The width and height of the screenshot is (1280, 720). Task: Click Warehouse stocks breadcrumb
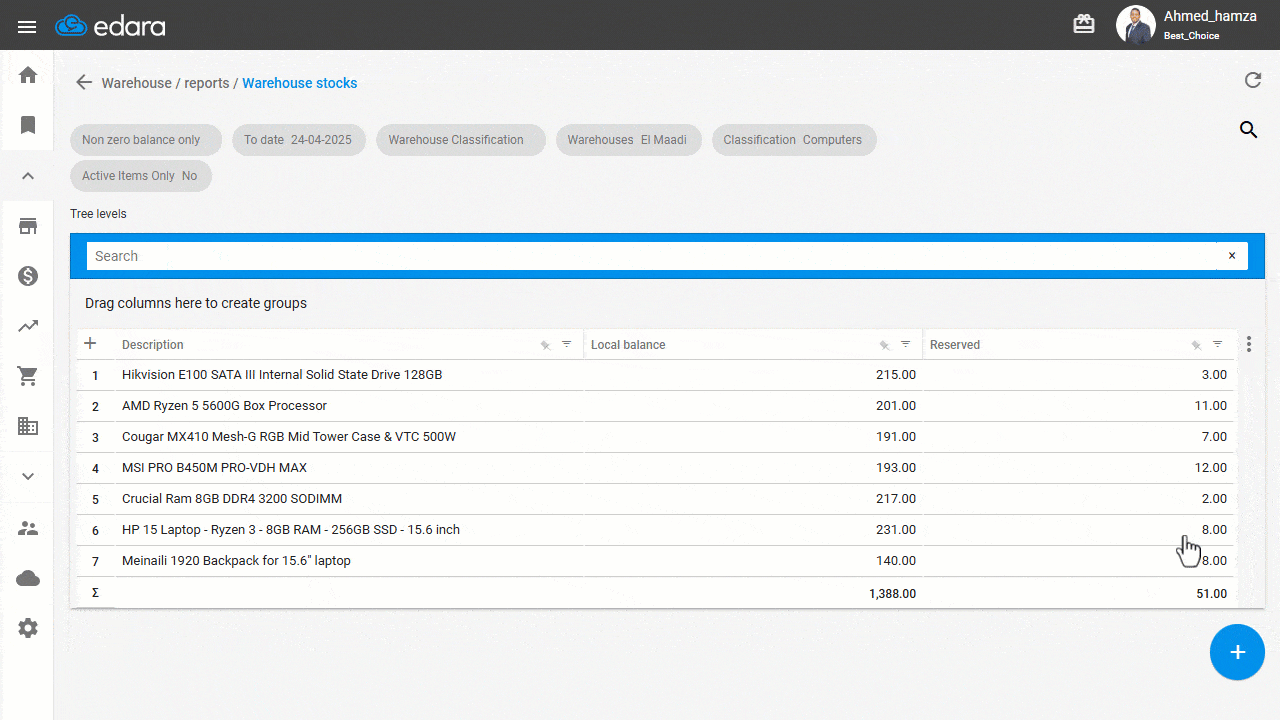coord(300,83)
